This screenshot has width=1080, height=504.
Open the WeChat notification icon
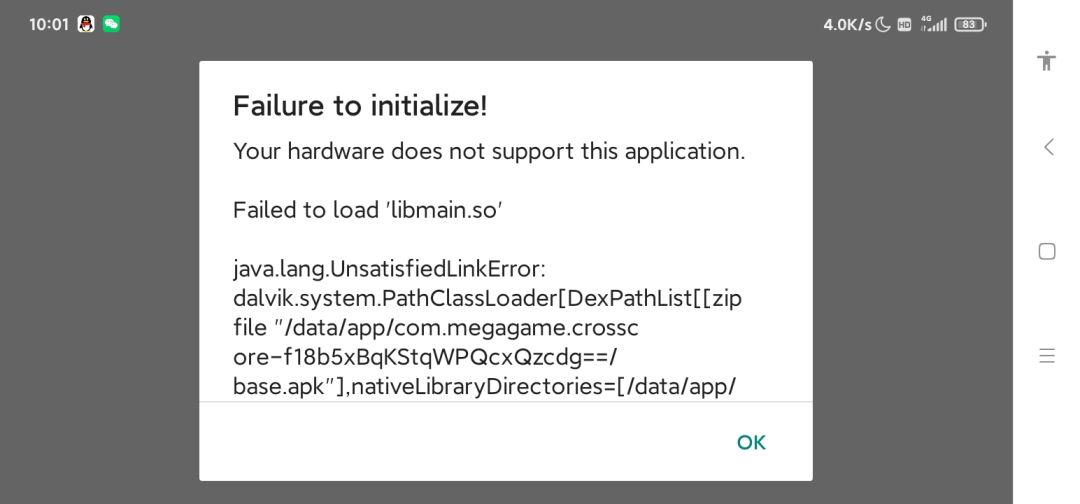click(111, 24)
